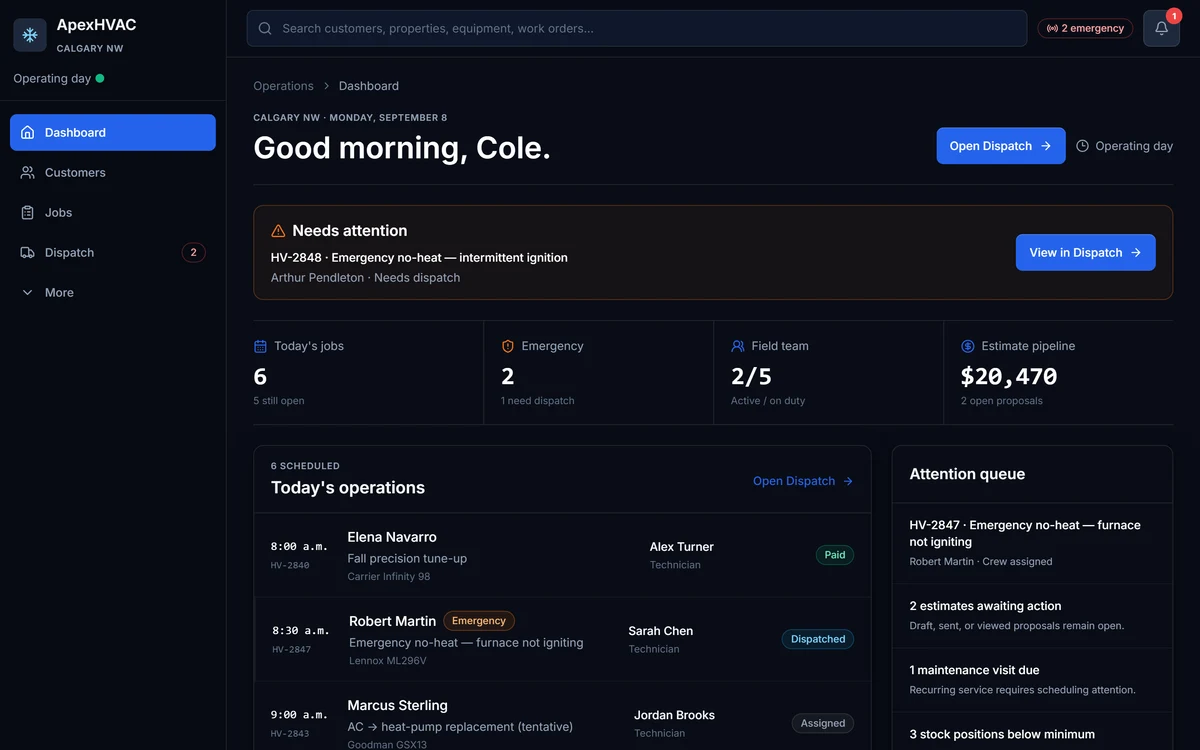The image size is (1200, 750).
Task: Open Marcus Sterling job row
Action: click(x=562, y=716)
